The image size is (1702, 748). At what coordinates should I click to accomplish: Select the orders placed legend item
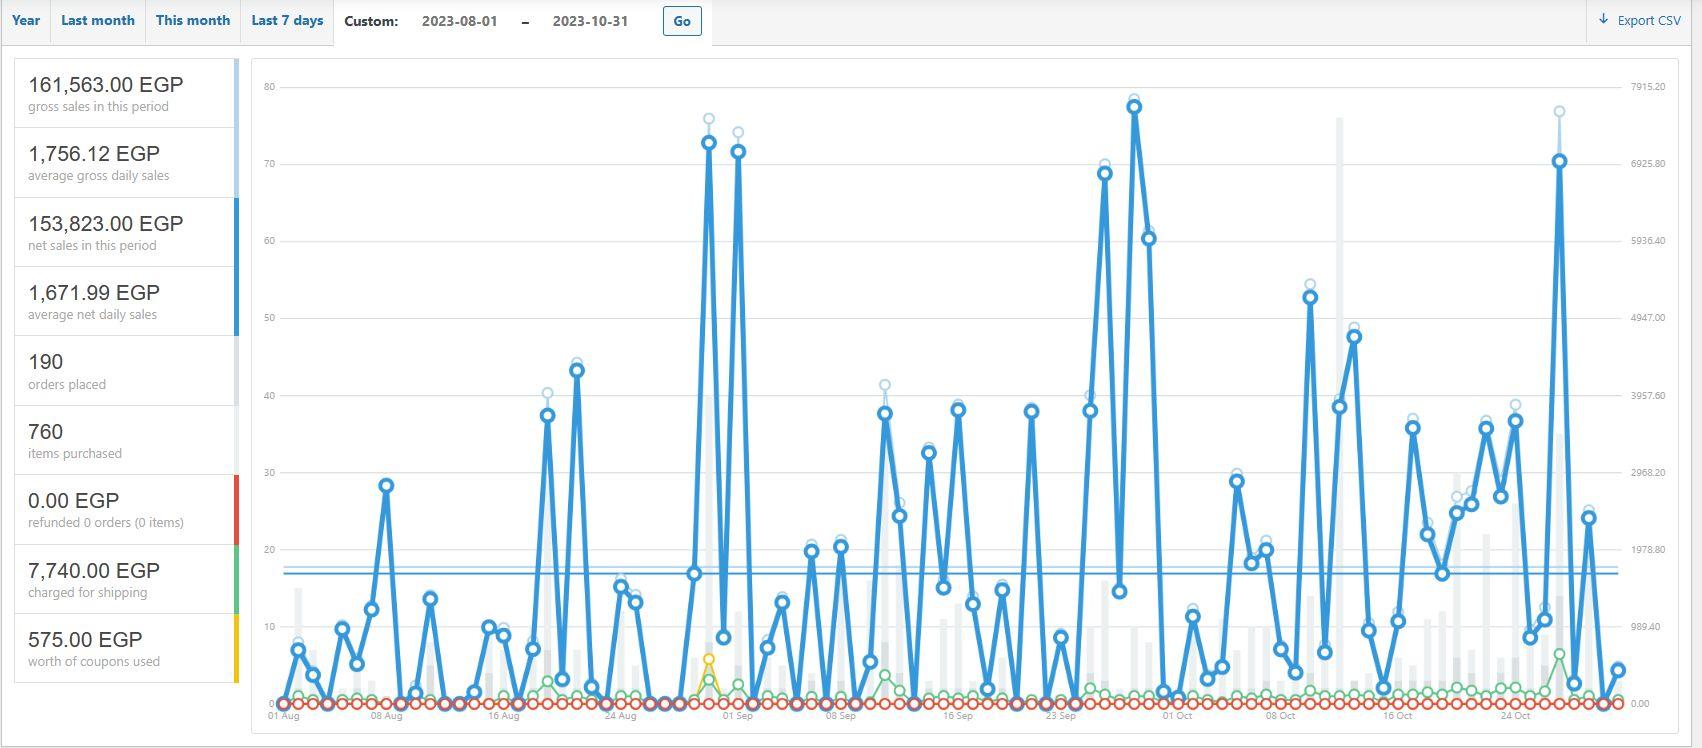click(x=126, y=371)
